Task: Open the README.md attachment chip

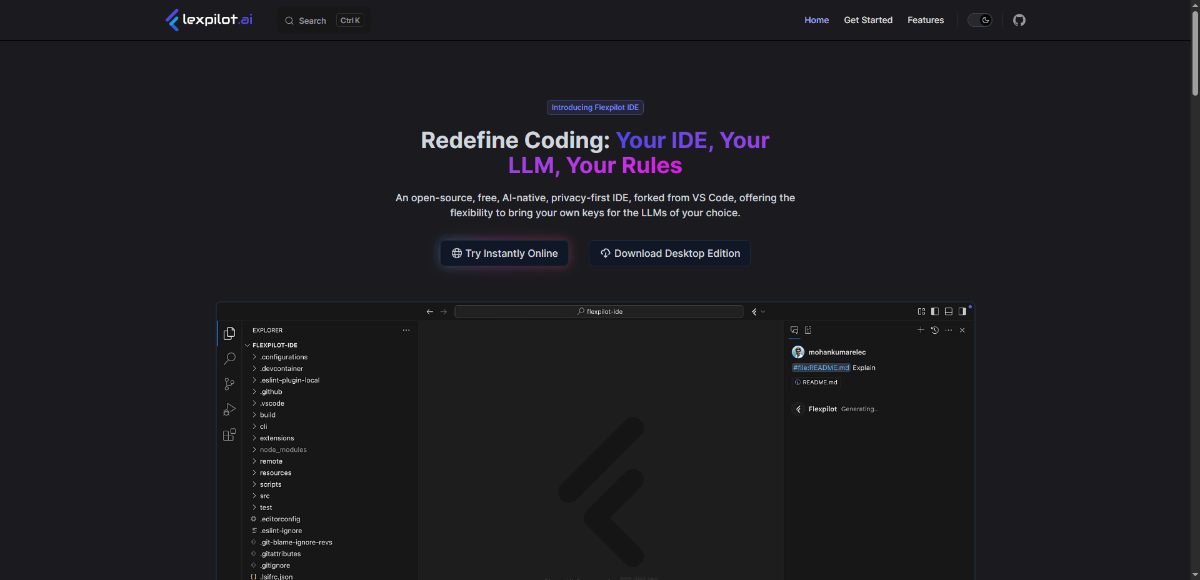Action: pos(817,382)
